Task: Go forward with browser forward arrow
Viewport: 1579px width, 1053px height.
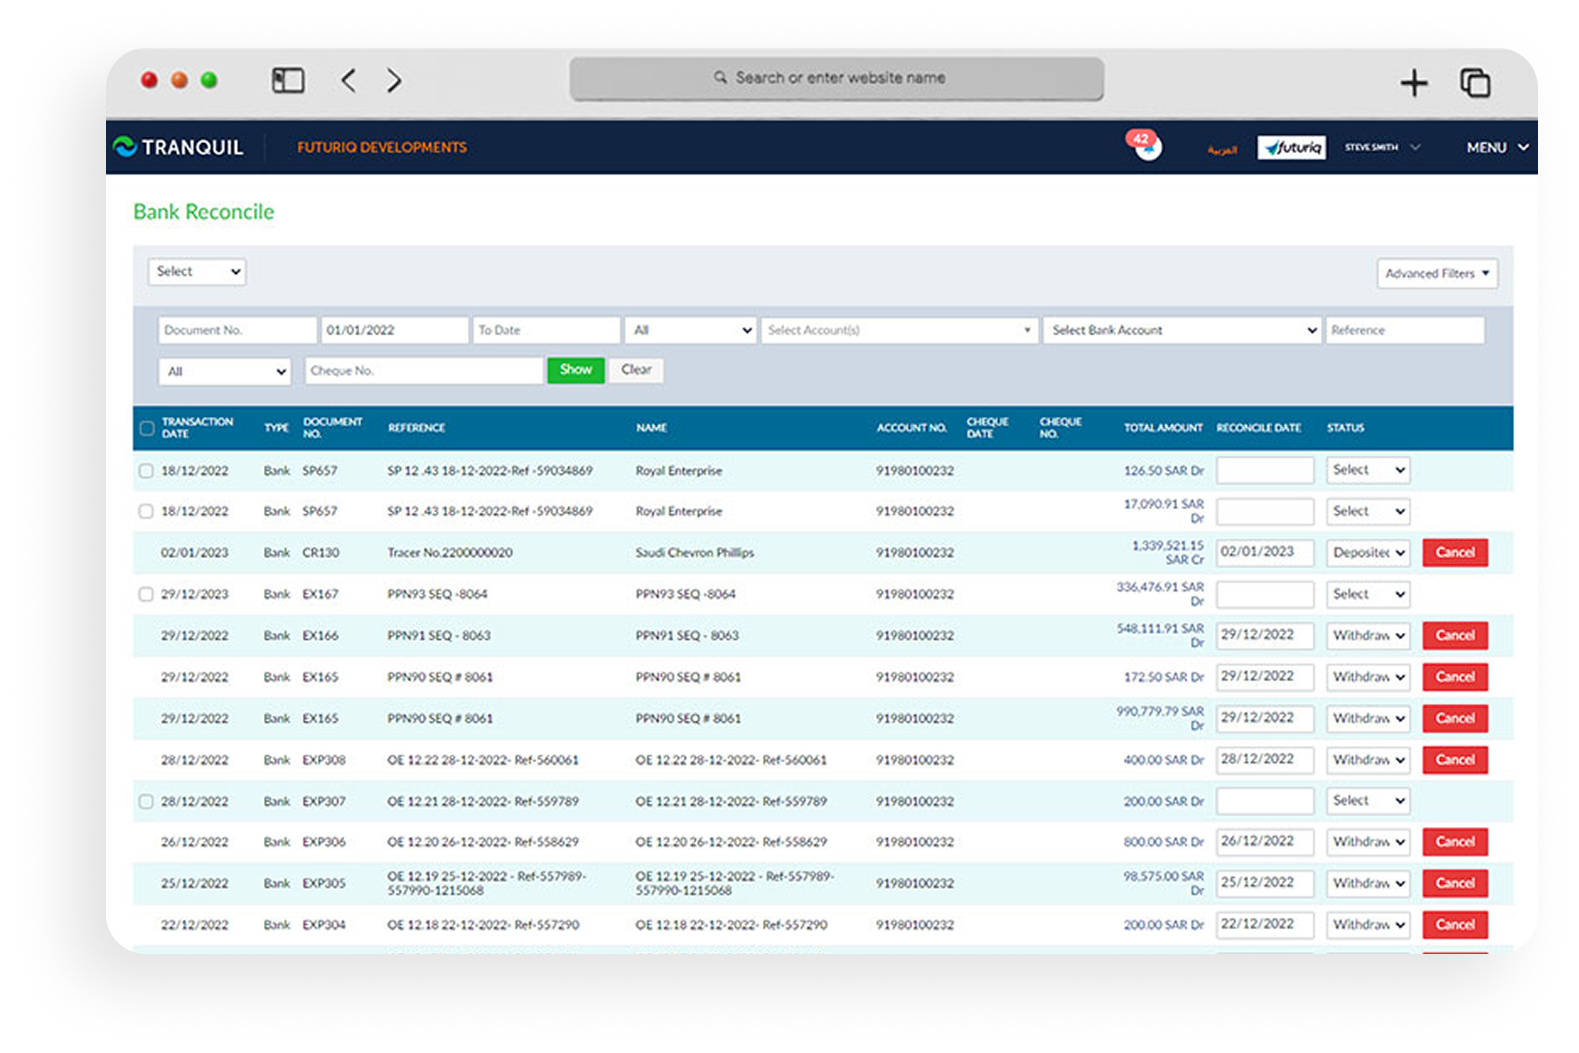Action: pyautogui.click(x=394, y=80)
